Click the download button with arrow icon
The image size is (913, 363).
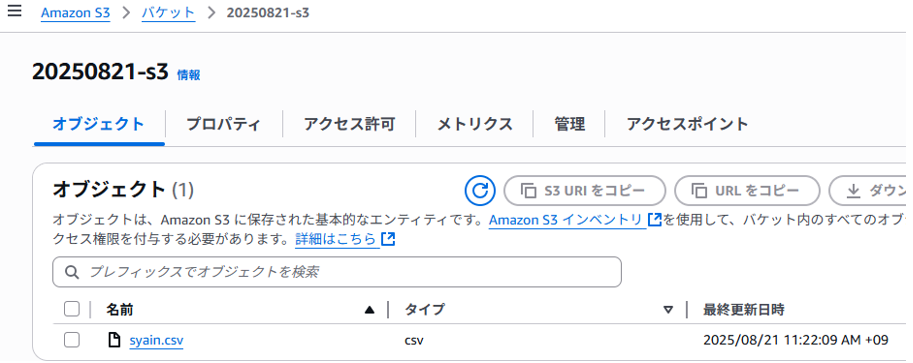tap(868, 191)
